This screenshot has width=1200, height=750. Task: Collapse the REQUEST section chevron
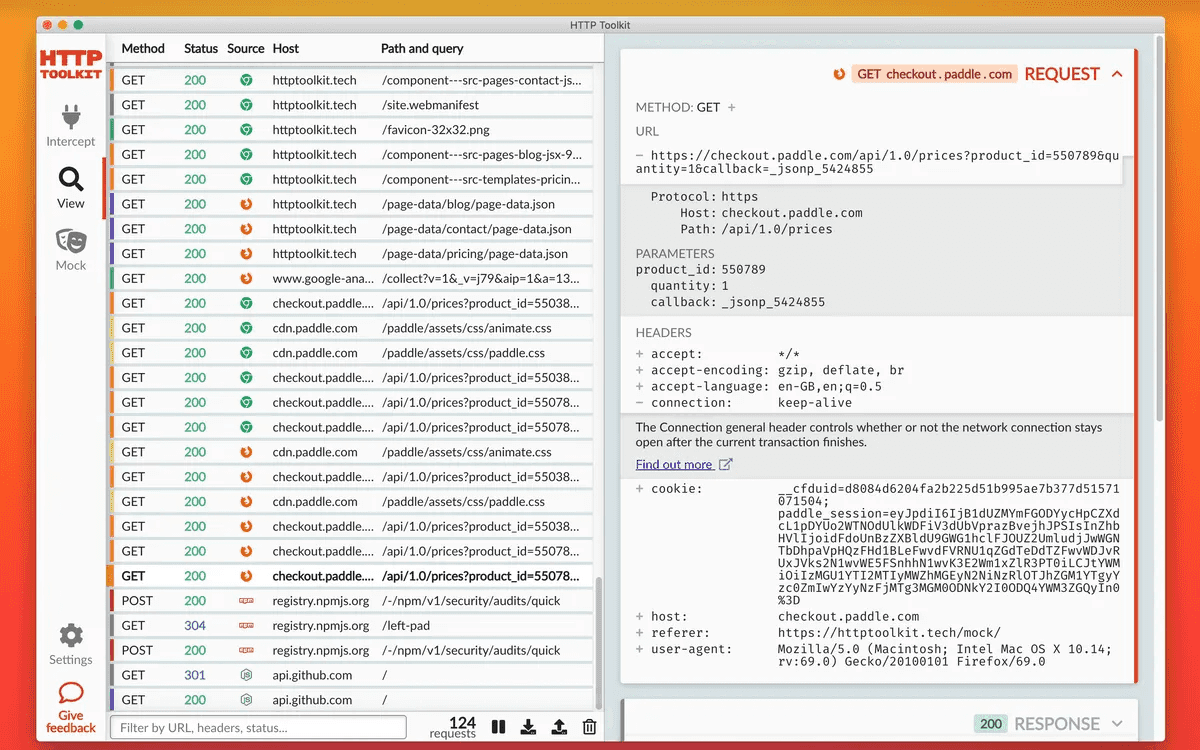coord(1117,73)
